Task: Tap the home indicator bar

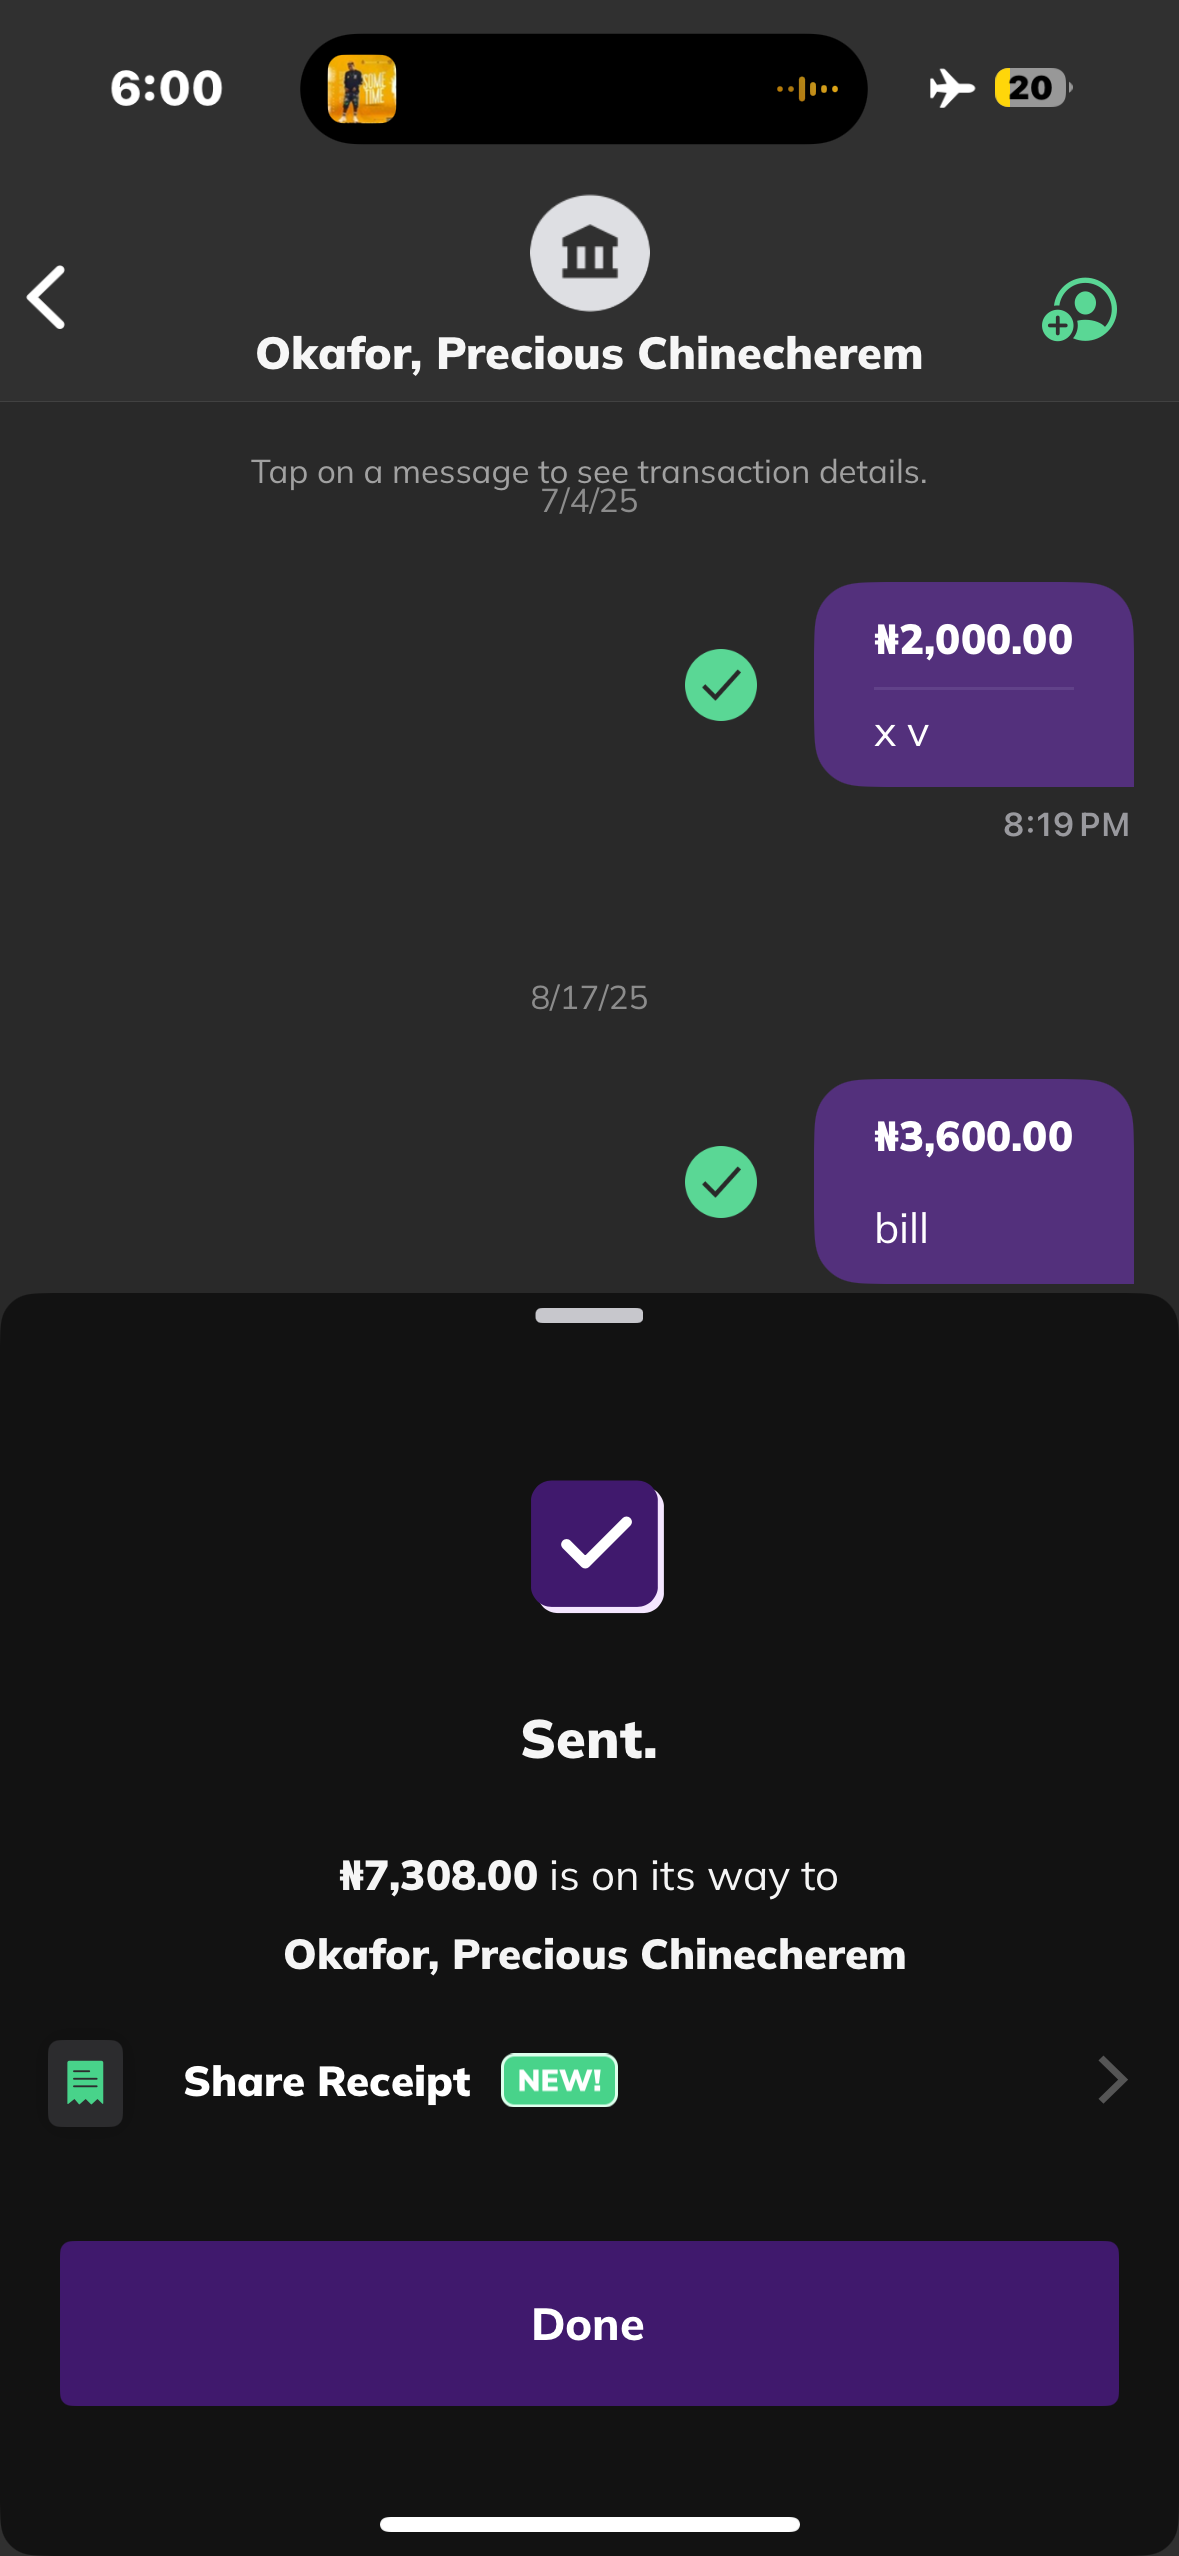Action: click(589, 2524)
